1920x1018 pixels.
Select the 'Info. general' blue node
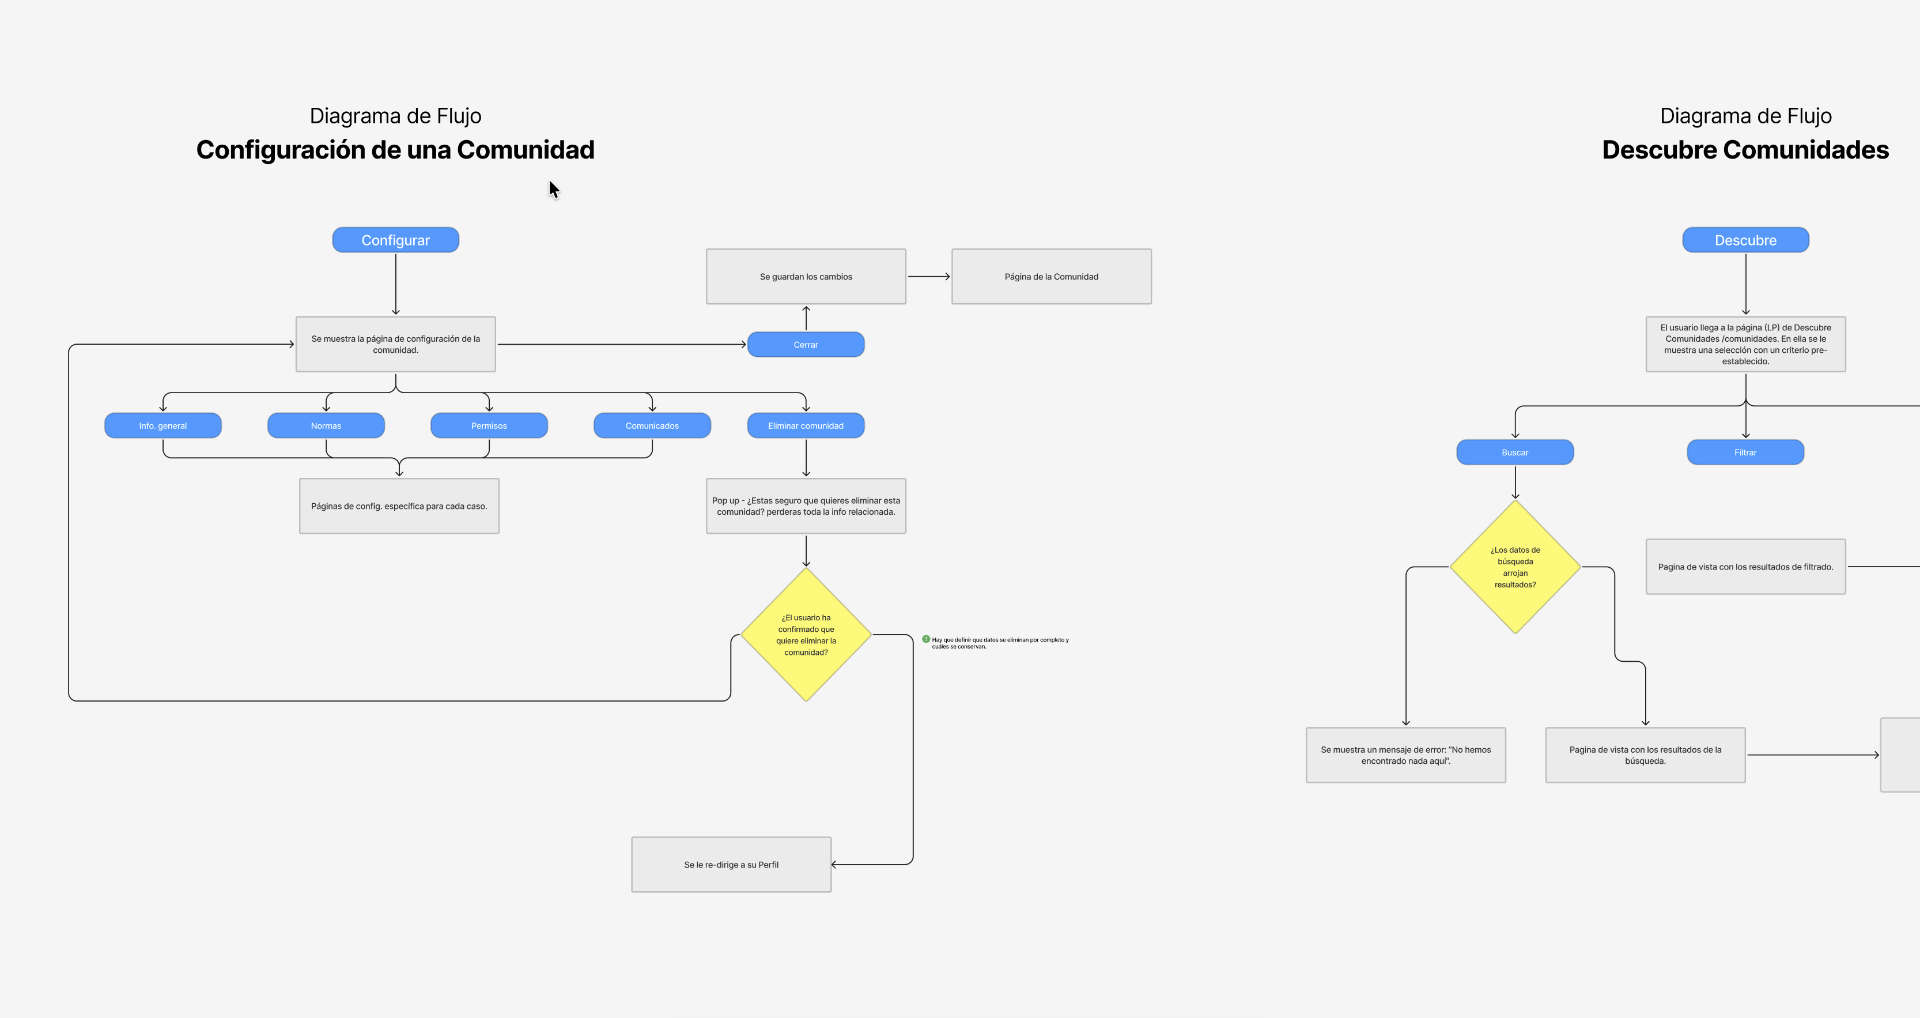tap(163, 426)
